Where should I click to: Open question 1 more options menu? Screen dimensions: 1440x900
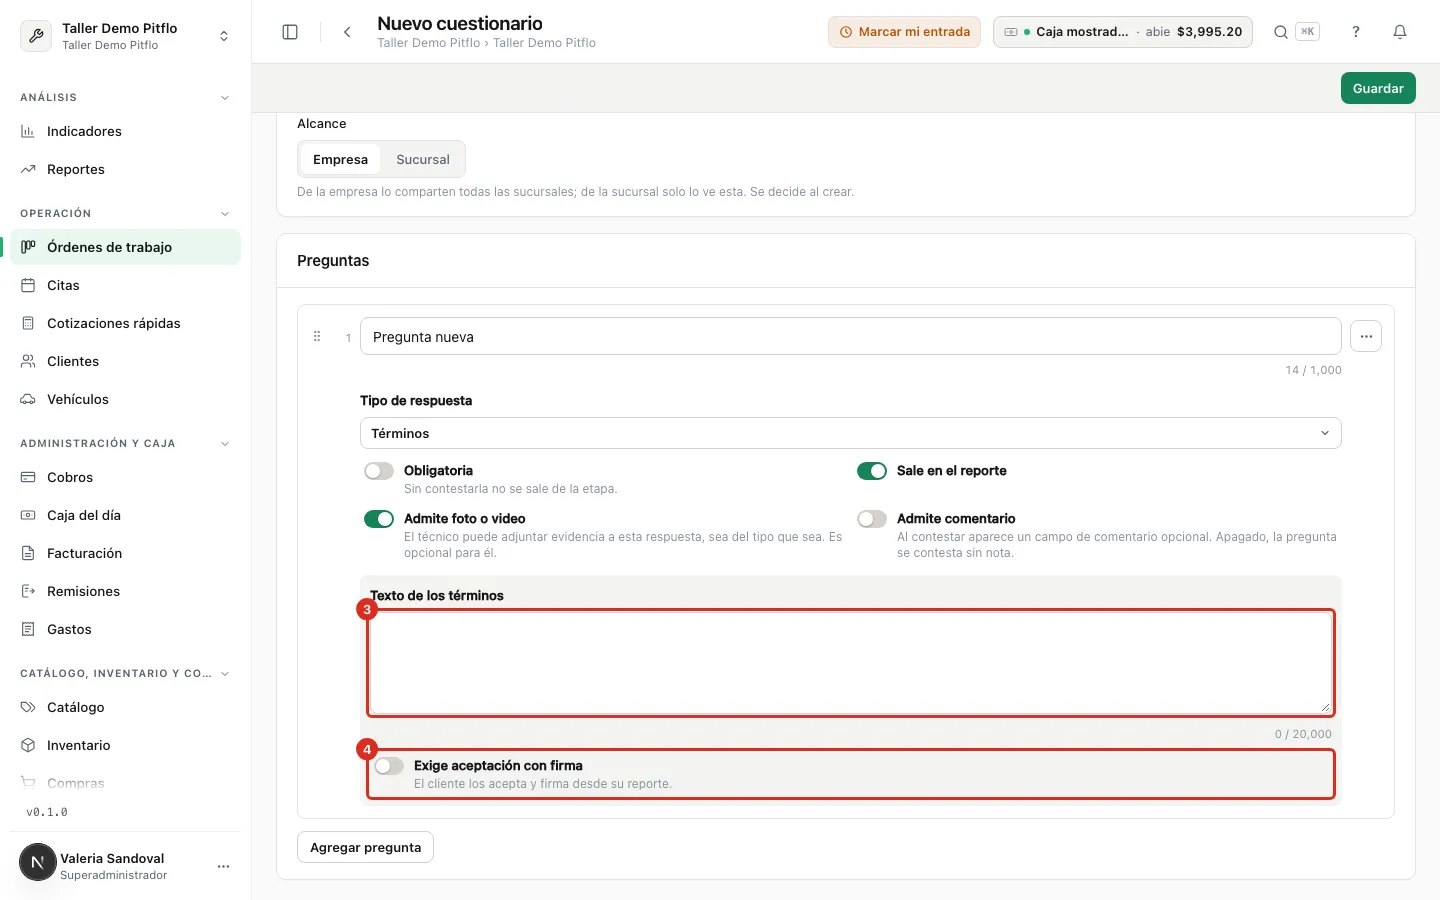click(1366, 337)
